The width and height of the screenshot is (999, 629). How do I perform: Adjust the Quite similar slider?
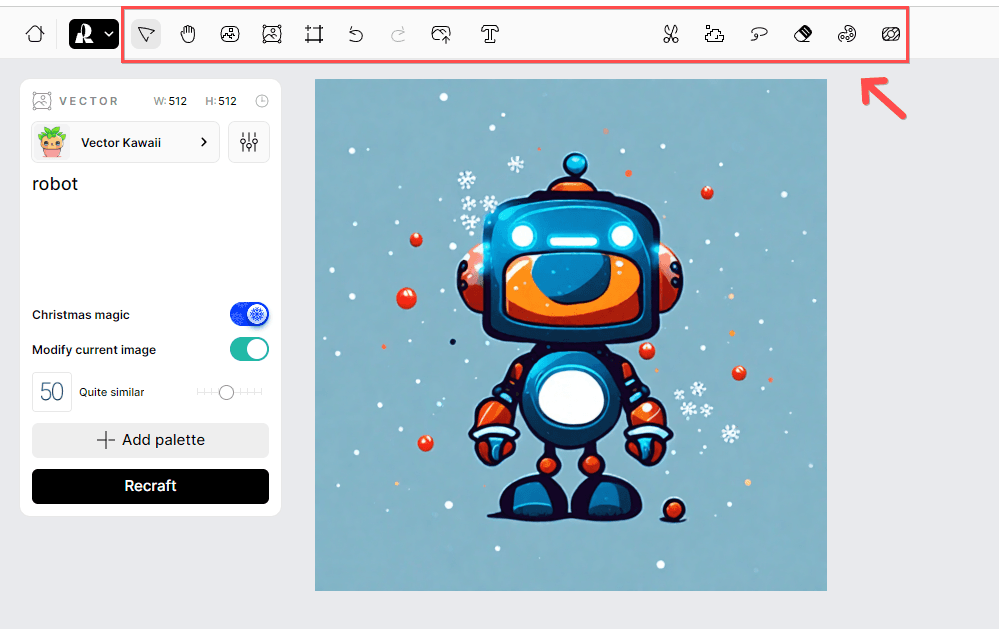coord(226,392)
